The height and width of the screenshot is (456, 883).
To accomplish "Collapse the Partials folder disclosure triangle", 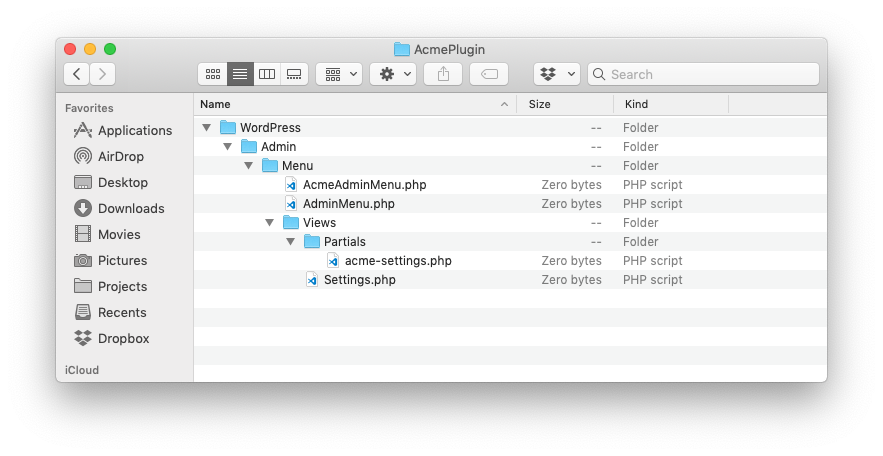I will (291, 242).
